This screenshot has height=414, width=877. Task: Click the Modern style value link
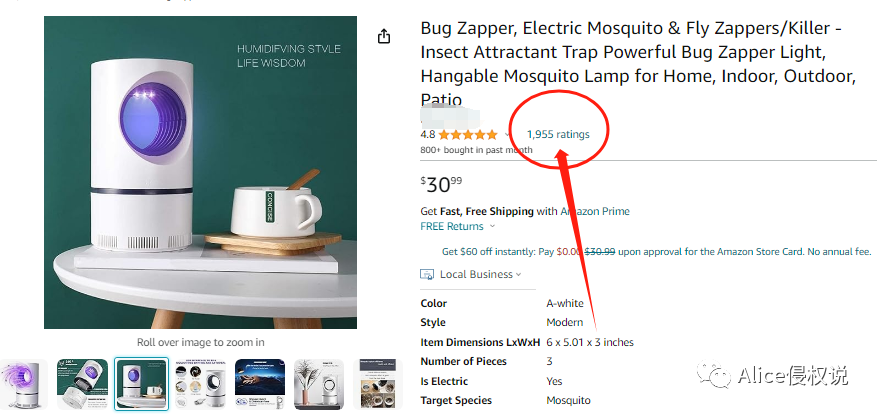point(564,322)
